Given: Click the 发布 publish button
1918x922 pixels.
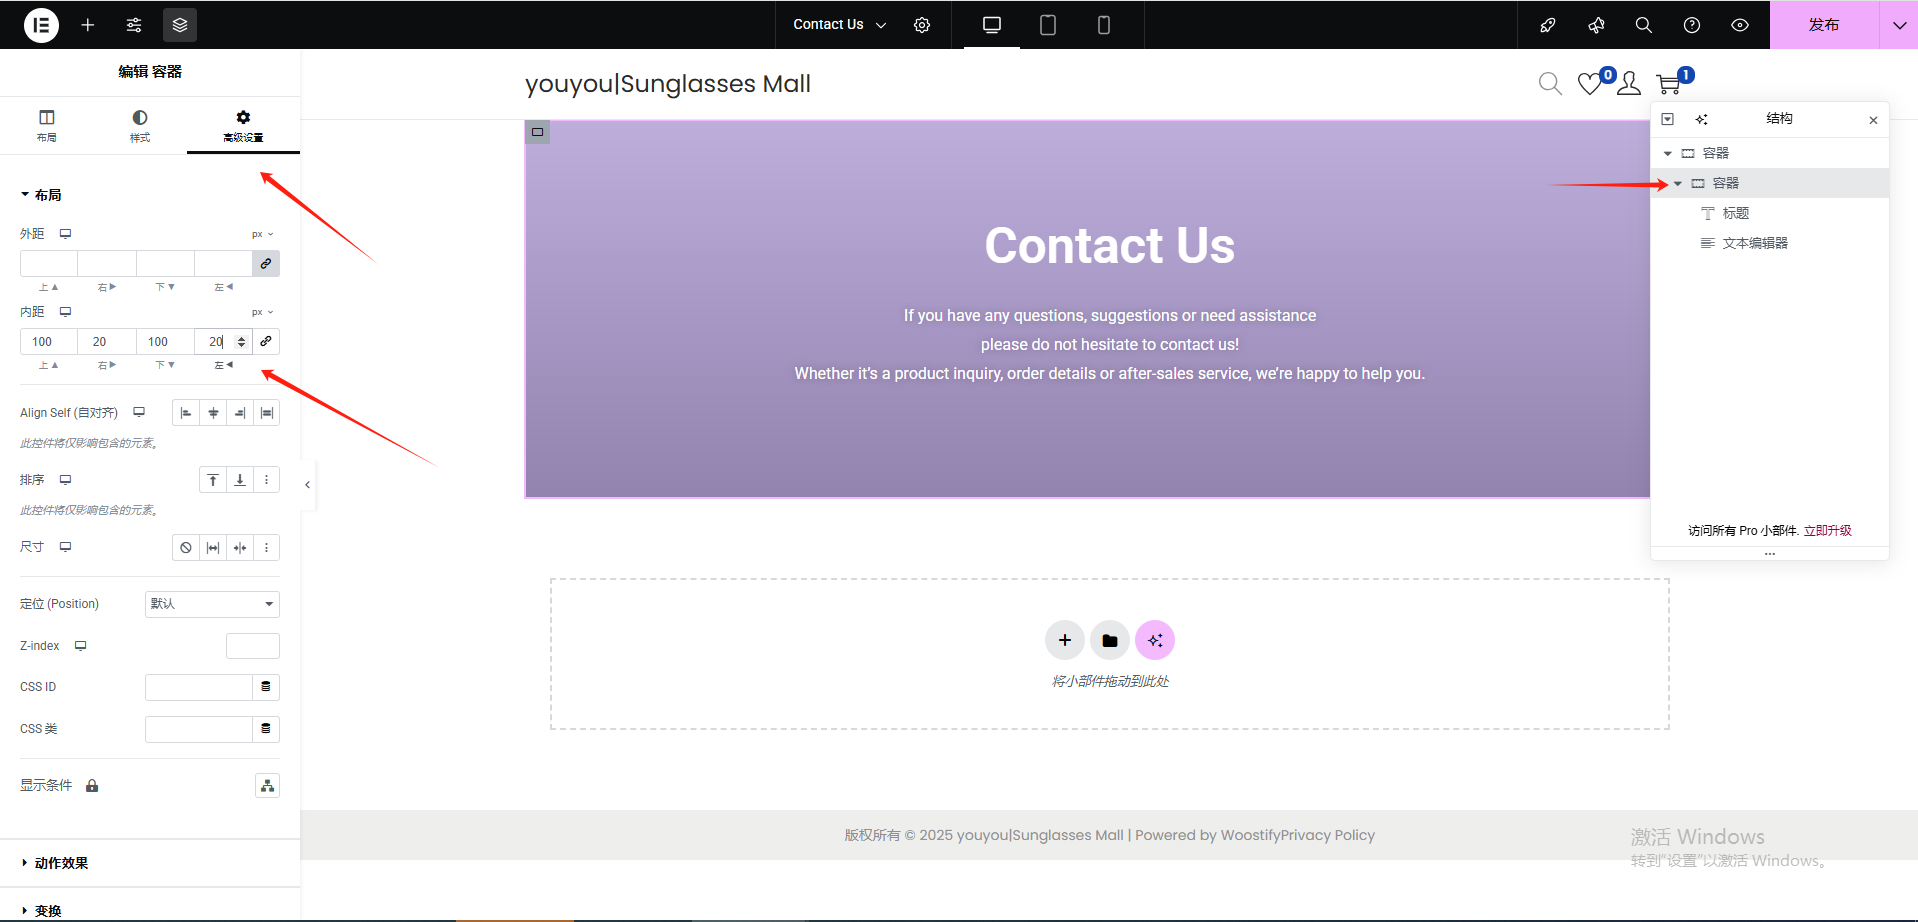Looking at the screenshot, I should (1823, 25).
